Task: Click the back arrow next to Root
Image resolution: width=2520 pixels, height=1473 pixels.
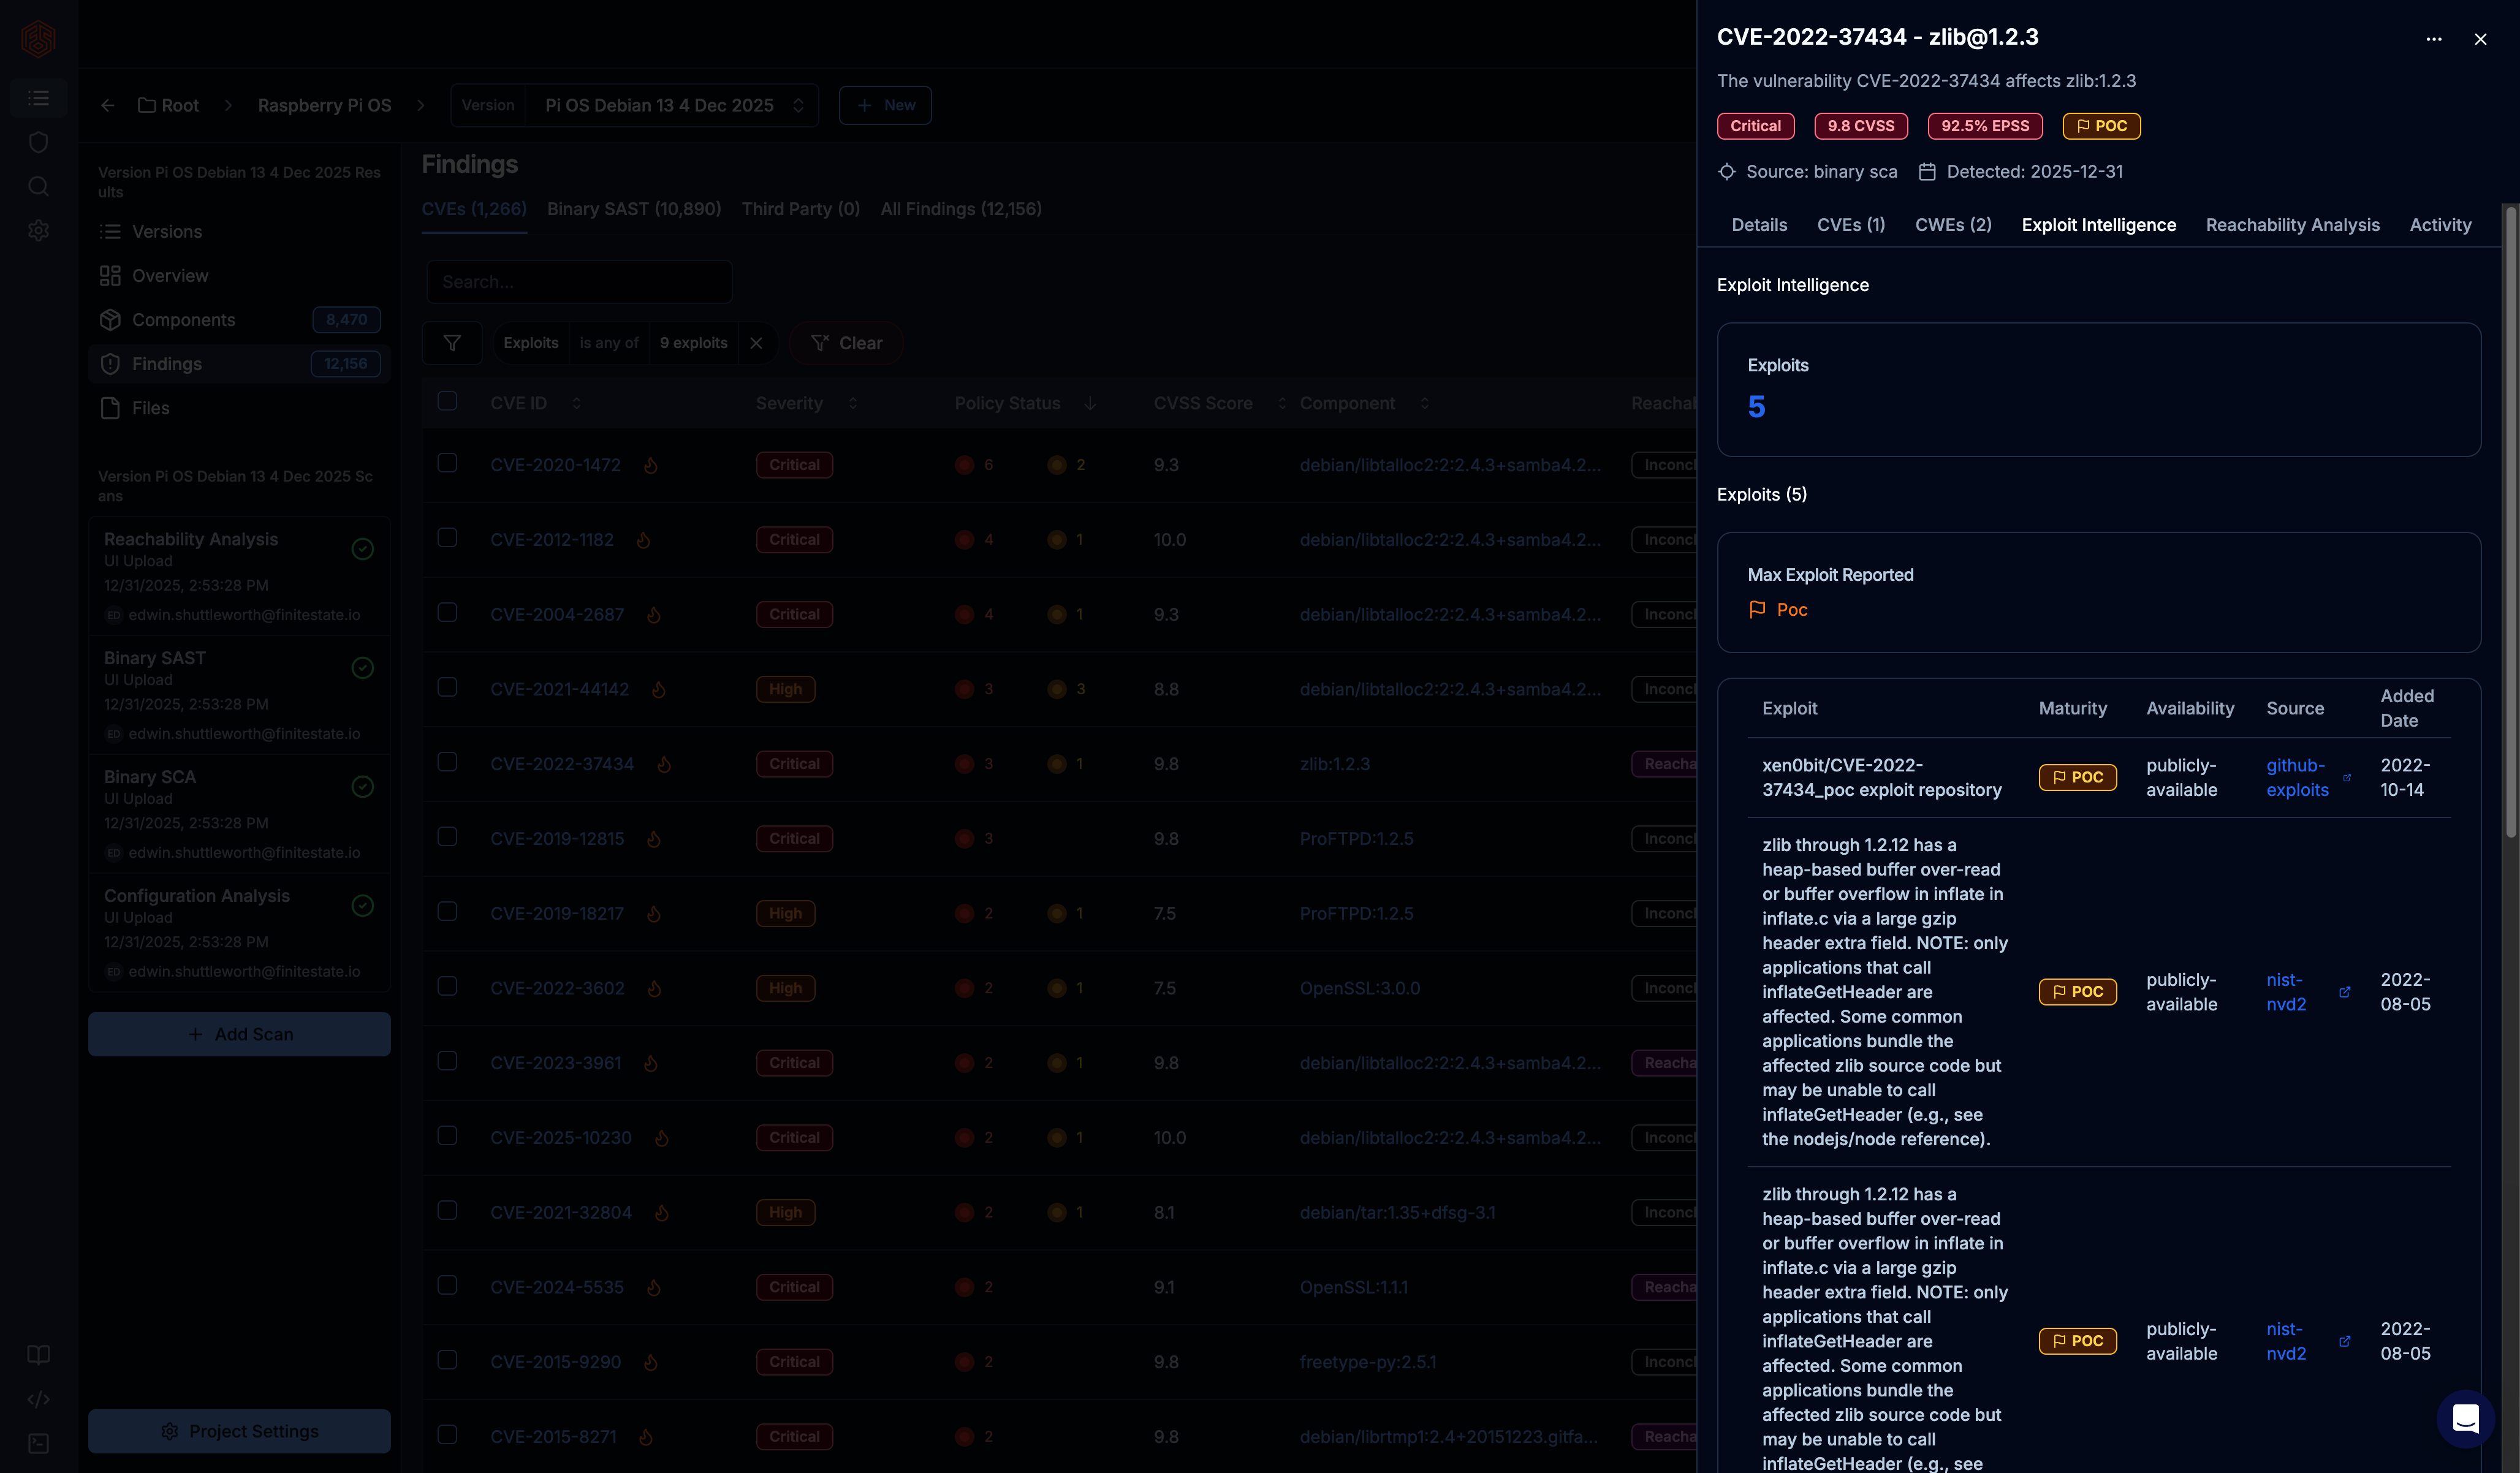Action: [x=107, y=105]
